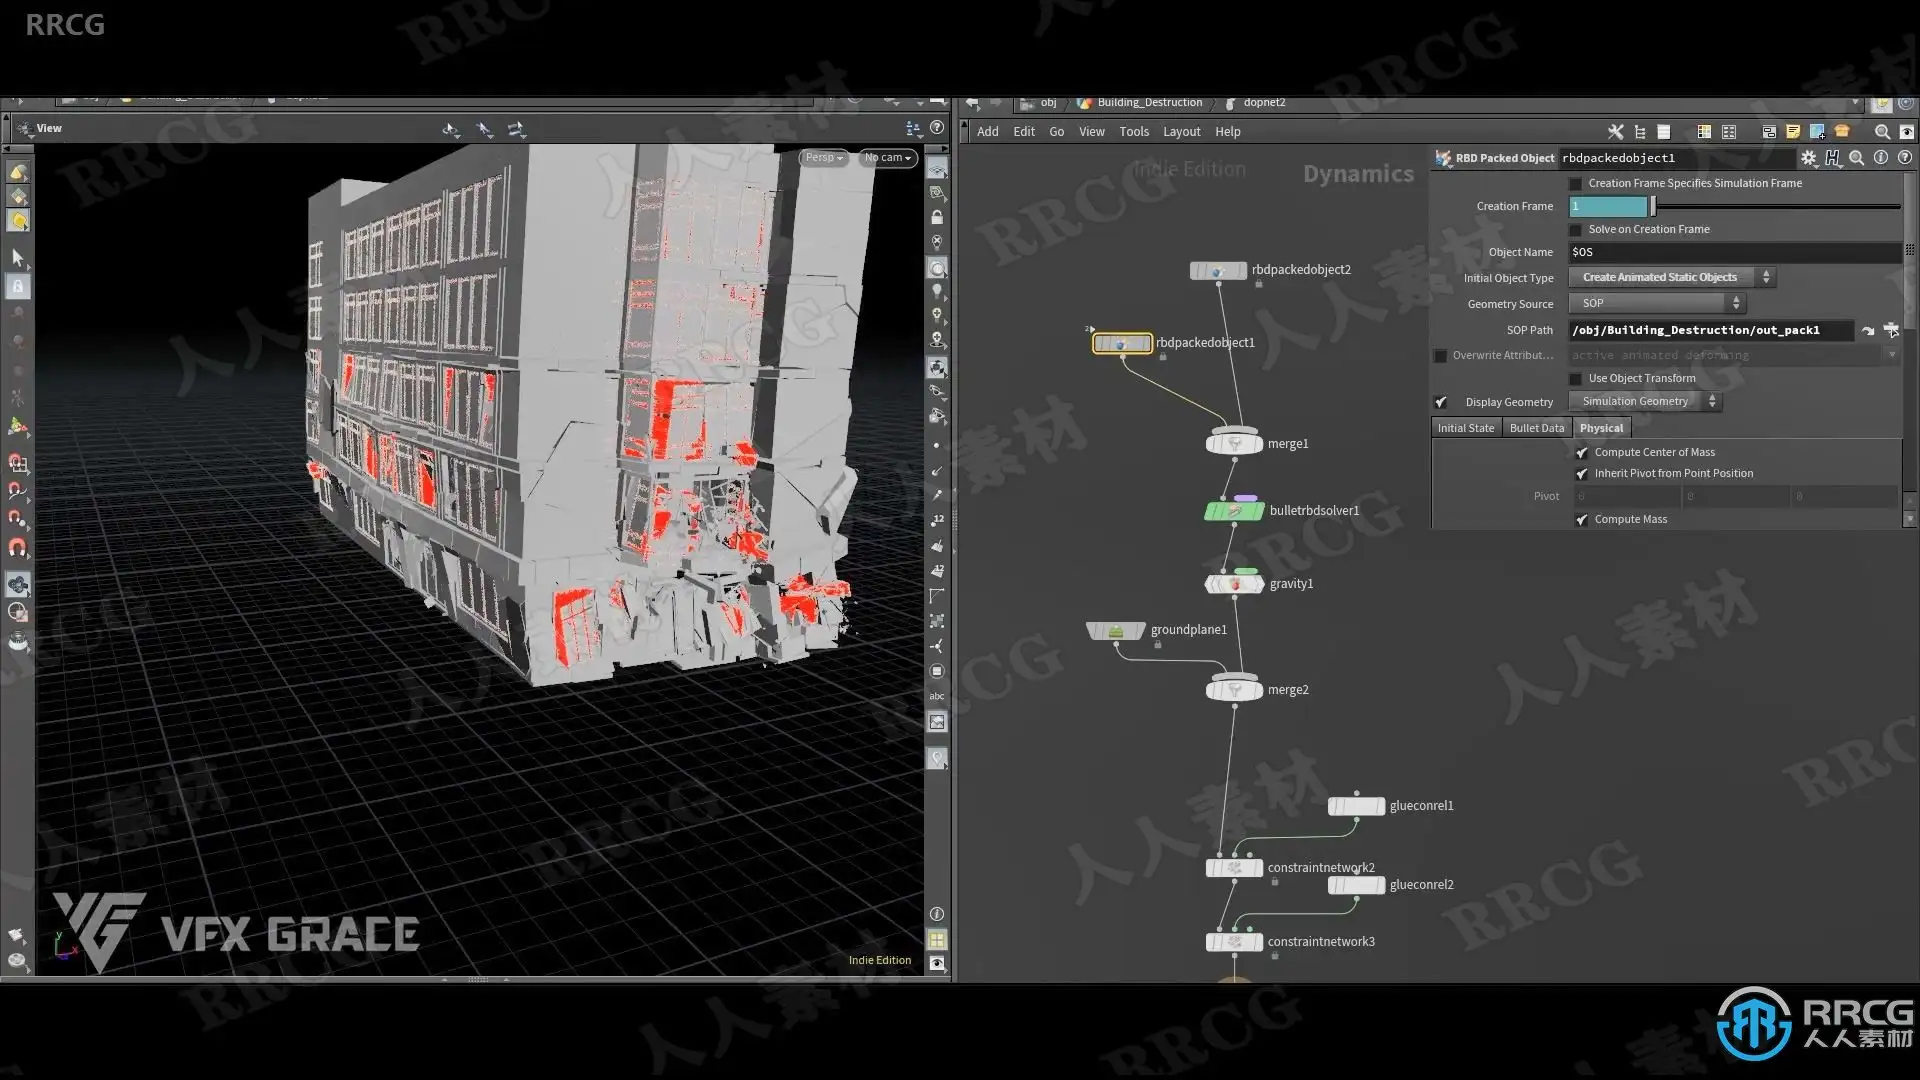Click the network search magnifier icon
Viewport: 1920px width, 1080px height.
(1882, 132)
